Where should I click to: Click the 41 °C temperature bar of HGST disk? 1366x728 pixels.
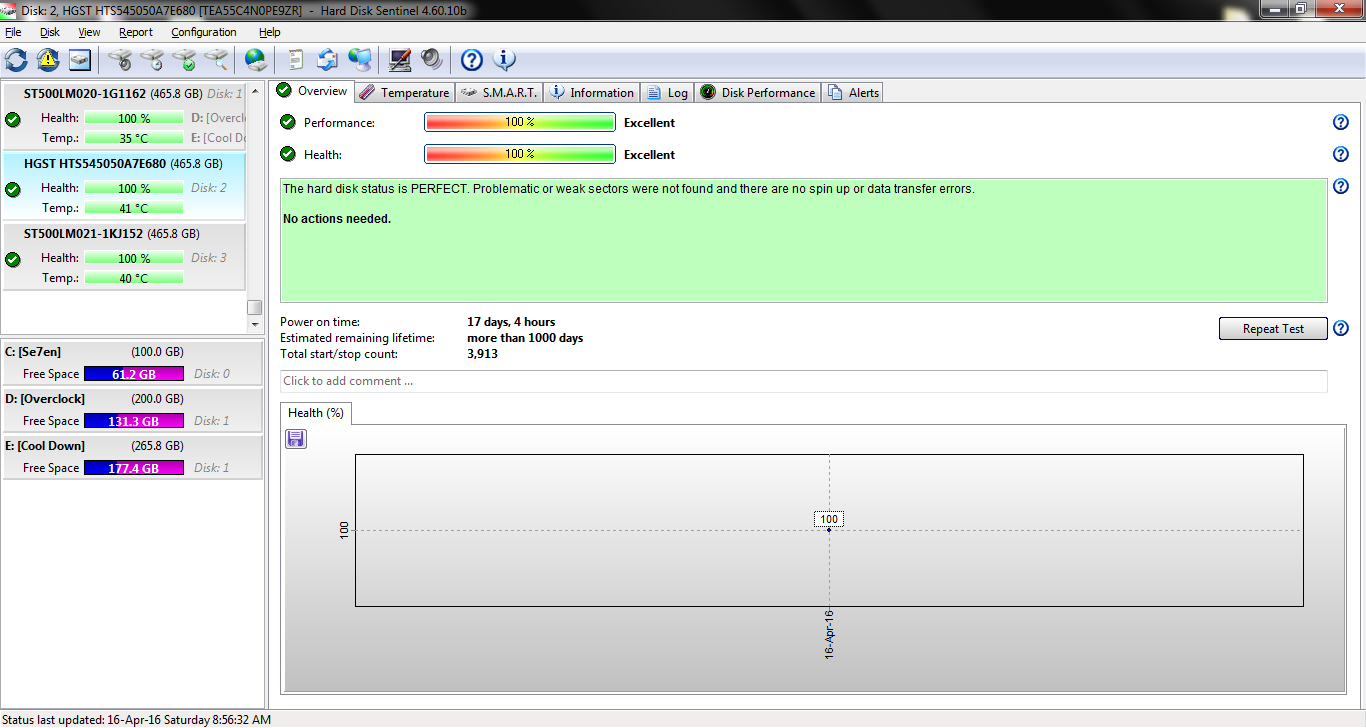[134, 208]
